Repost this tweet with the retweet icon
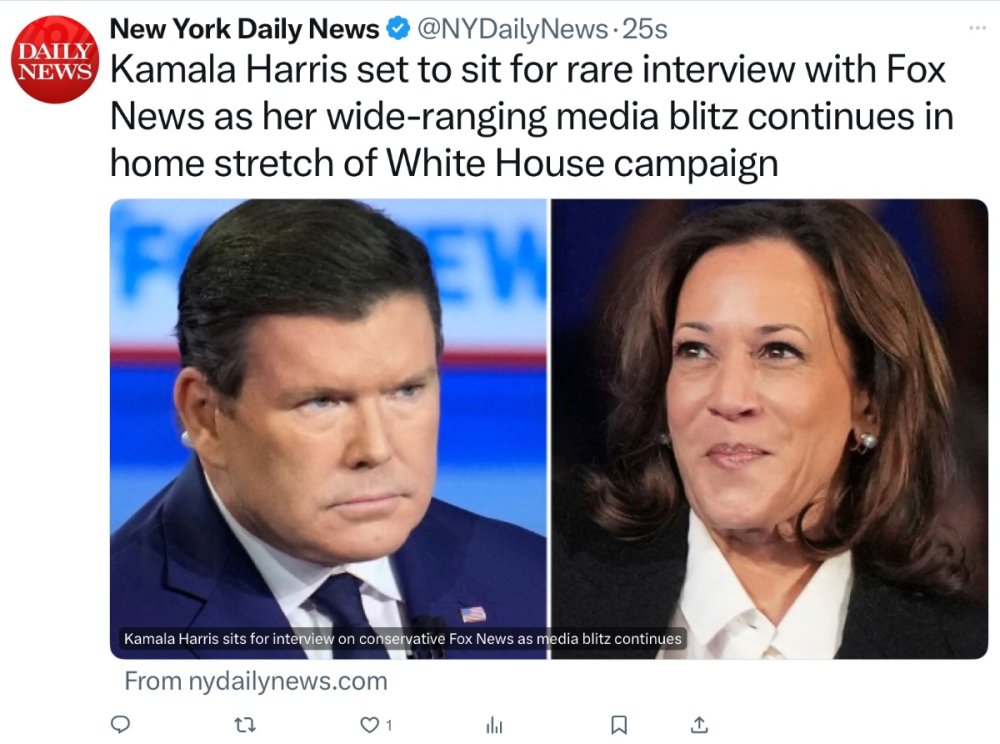Viewport: 1000px width, 744px height. (x=243, y=724)
